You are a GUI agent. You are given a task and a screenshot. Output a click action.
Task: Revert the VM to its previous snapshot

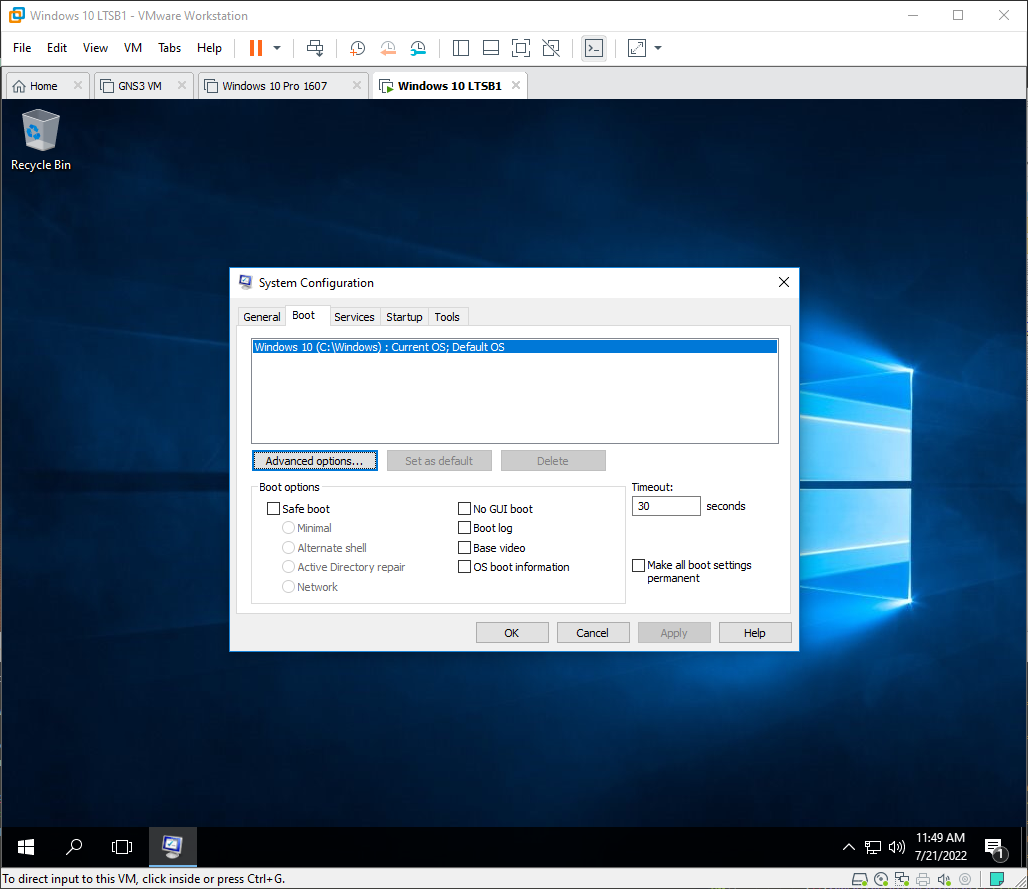388,48
